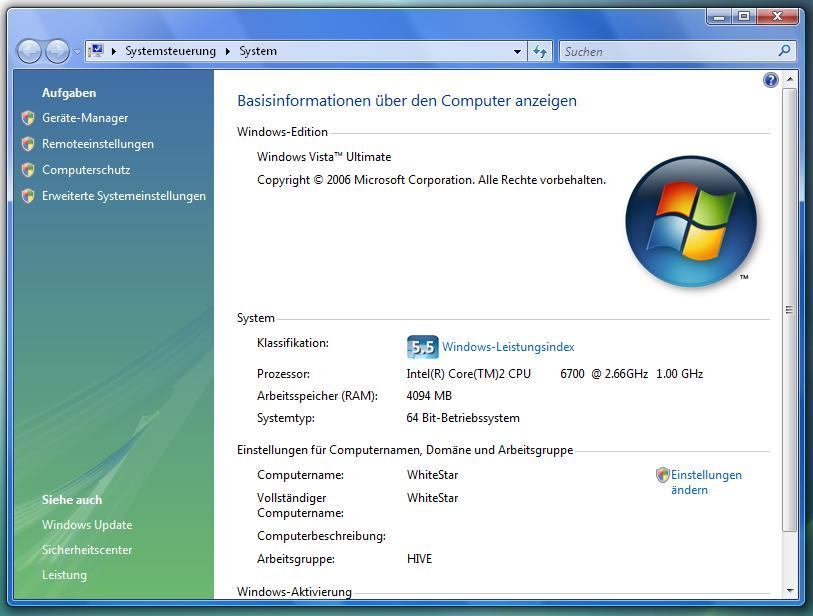Click Einstellungen ändern link
This screenshot has height=616, width=813.
click(x=706, y=482)
